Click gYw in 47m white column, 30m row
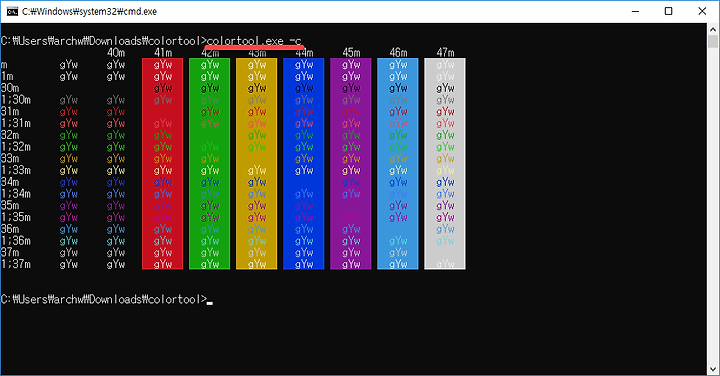Viewport: 720px width, 376px height. click(445, 88)
